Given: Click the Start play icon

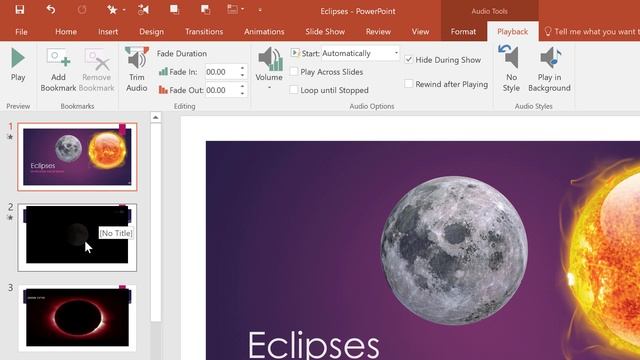Looking at the screenshot, I should click(x=295, y=53).
